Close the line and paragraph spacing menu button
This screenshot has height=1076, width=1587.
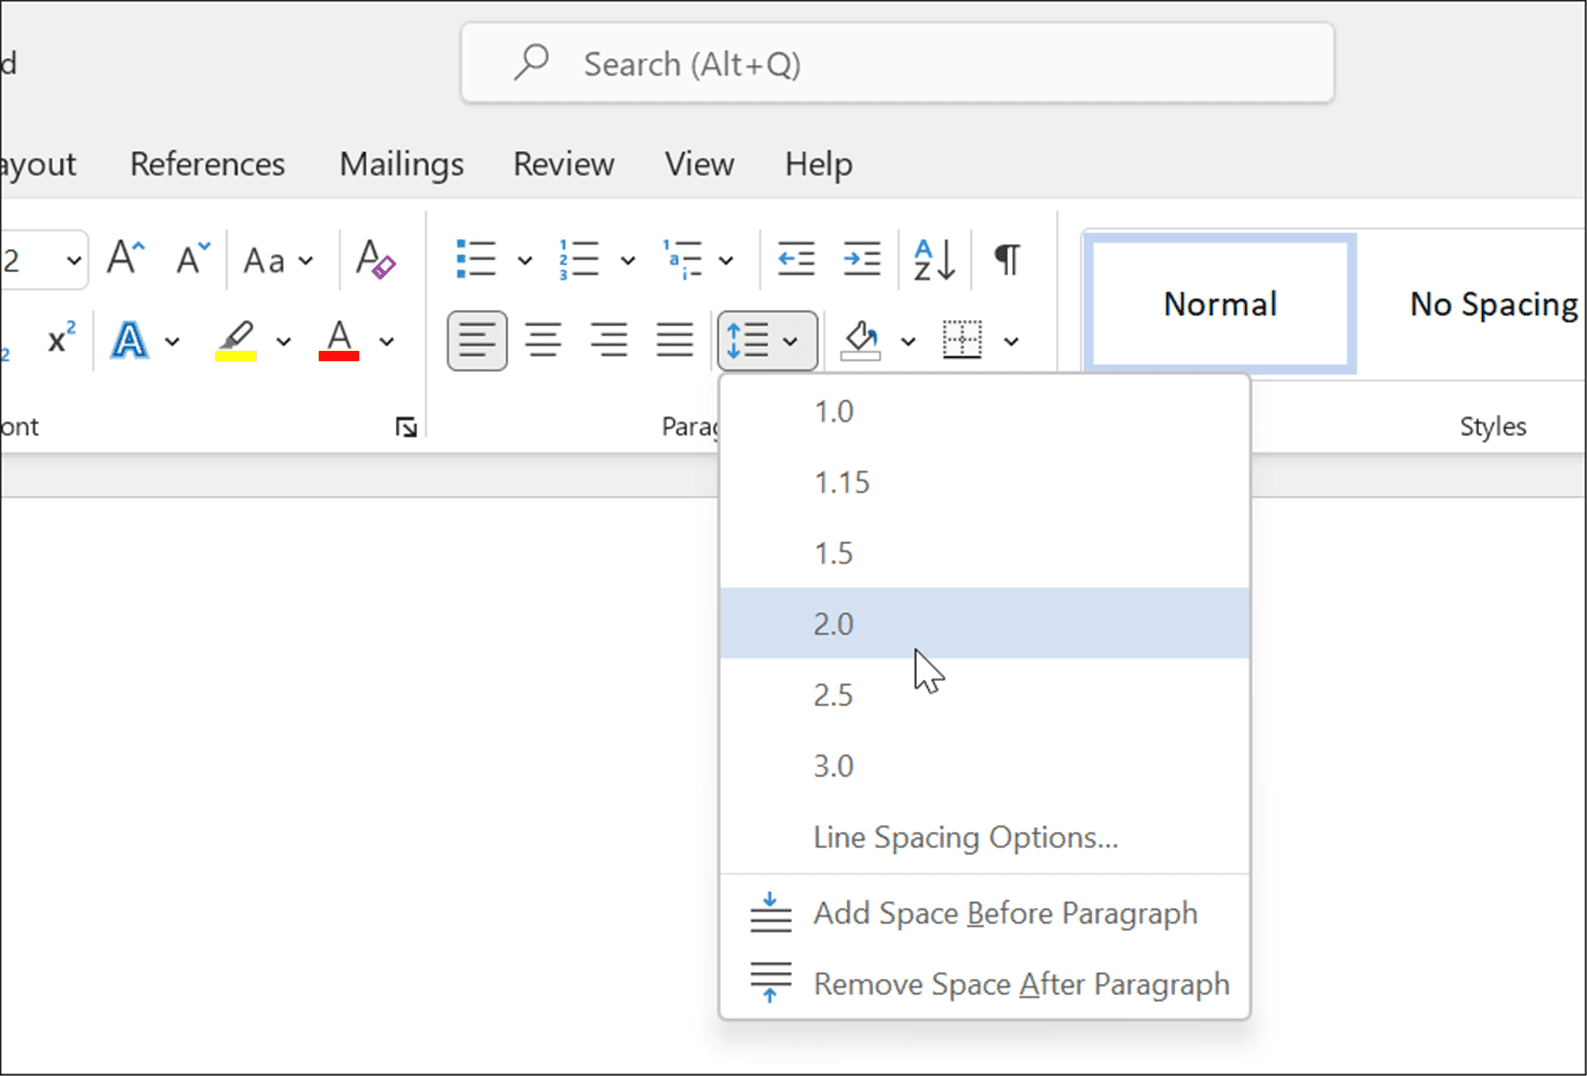(767, 341)
